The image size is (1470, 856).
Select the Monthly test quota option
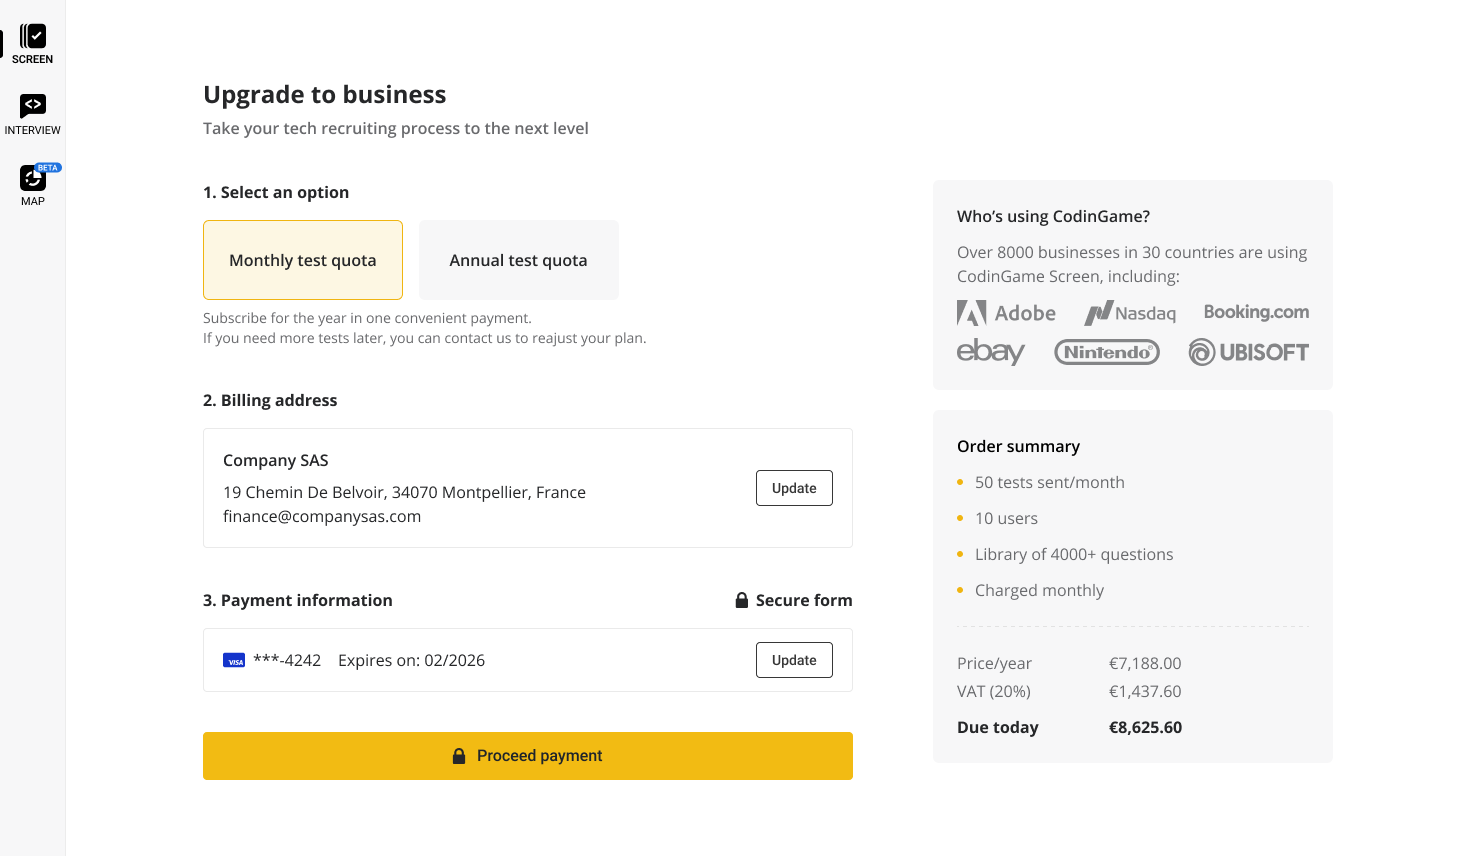pyautogui.click(x=303, y=260)
